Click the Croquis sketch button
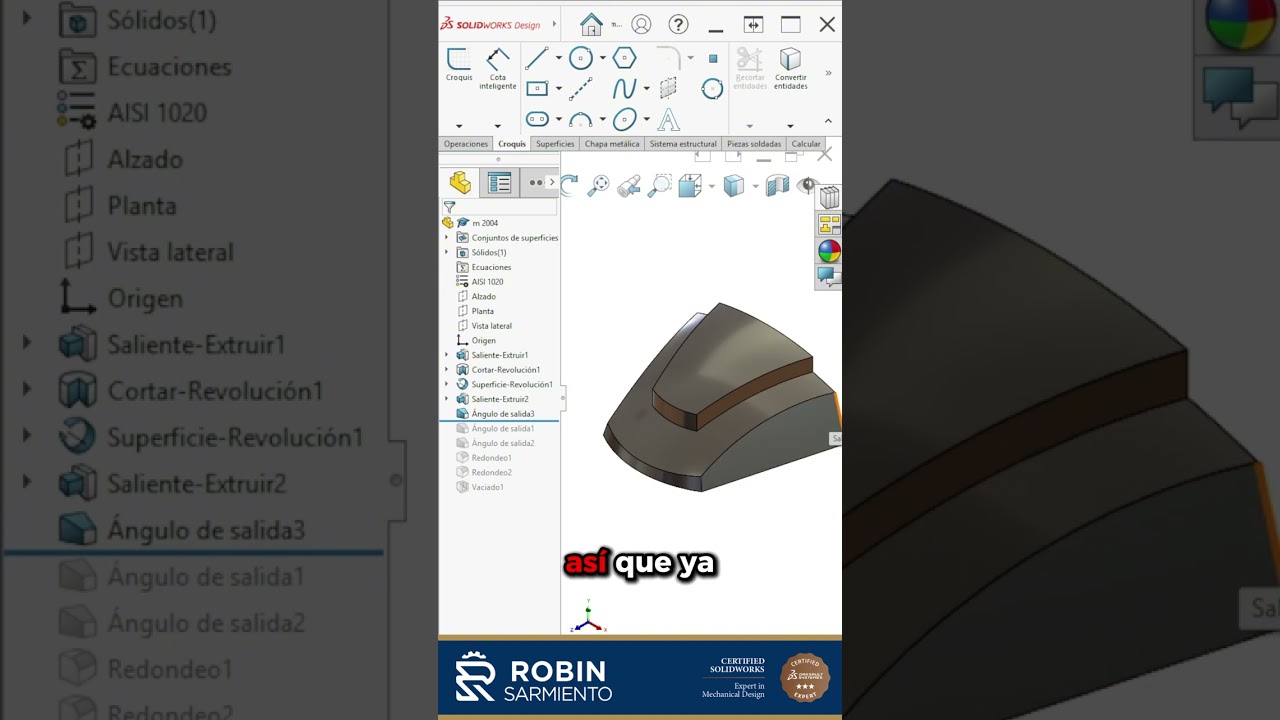 tap(459, 64)
